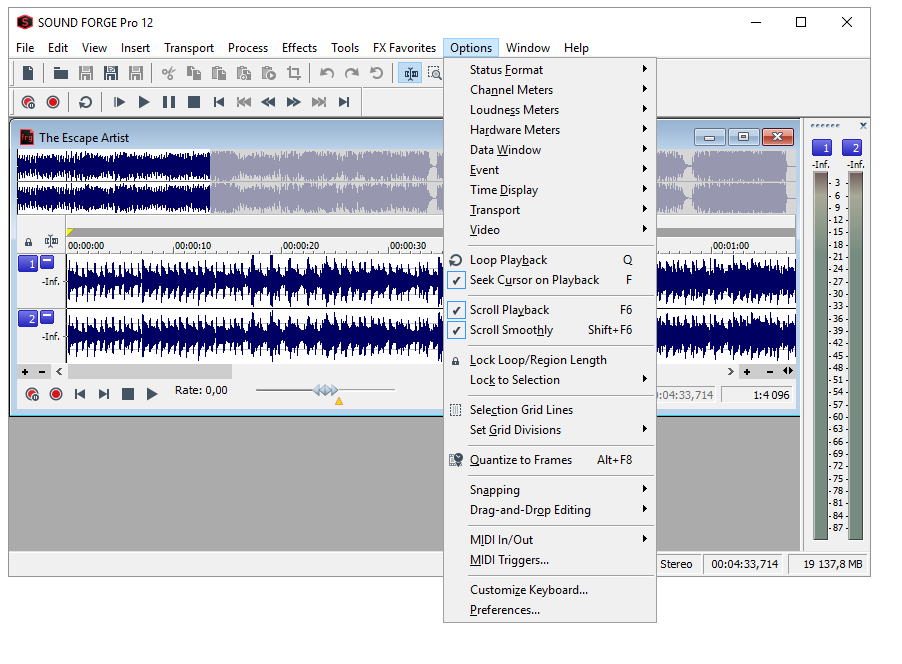
Task: Click the horizontal scrollbar under waveform
Action: tap(150, 372)
